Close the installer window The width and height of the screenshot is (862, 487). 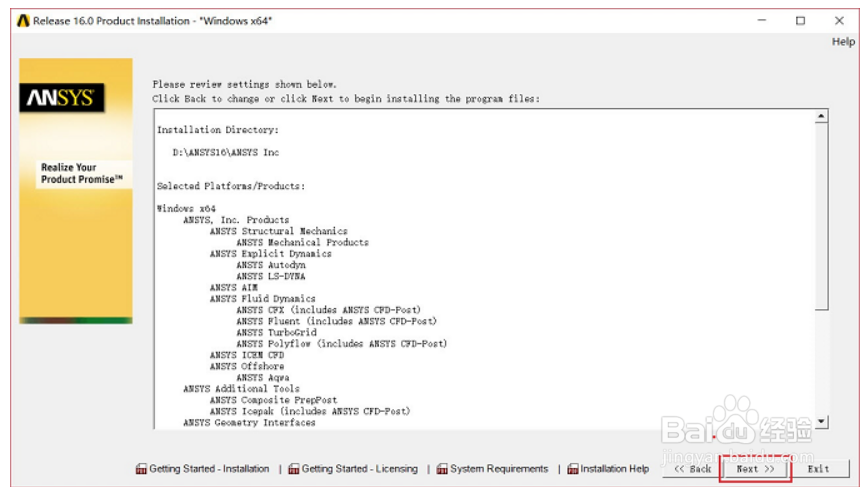click(839, 21)
